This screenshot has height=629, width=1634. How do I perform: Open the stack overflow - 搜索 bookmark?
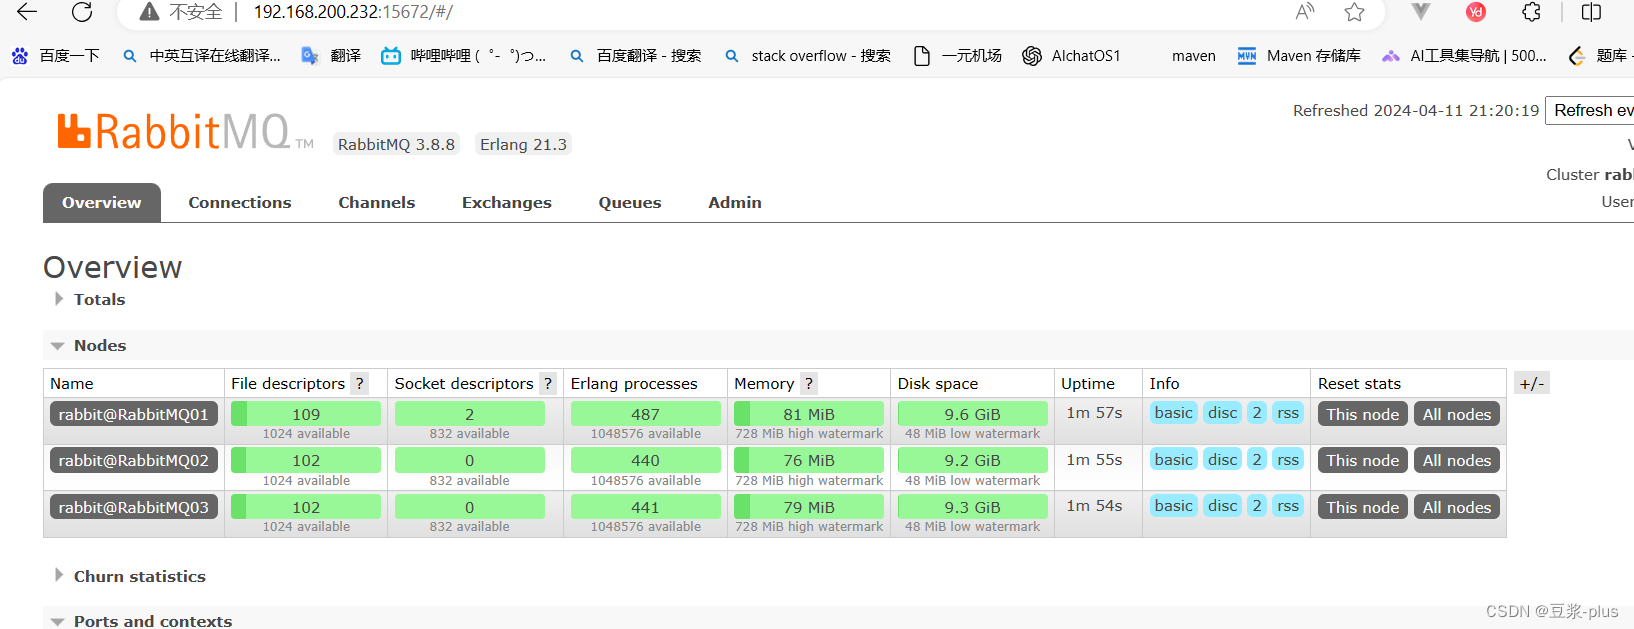click(807, 56)
